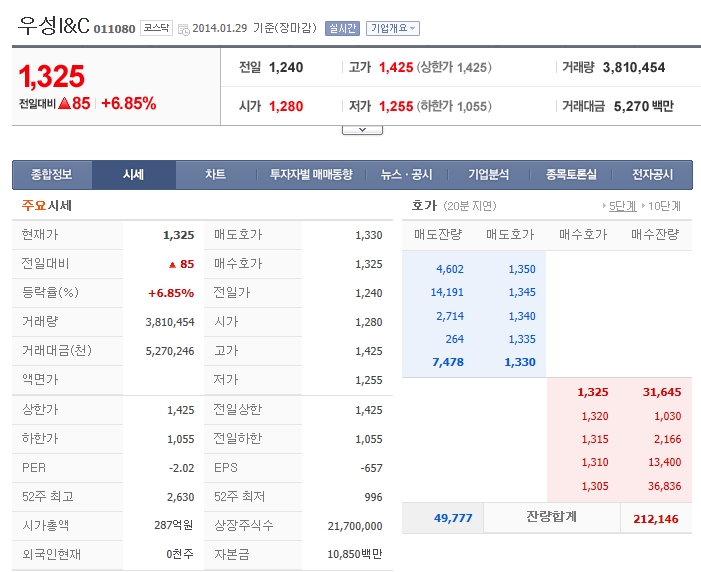Click the +6.85% change rate in header
This screenshot has height=572, width=701.
pyautogui.click(x=129, y=104)
